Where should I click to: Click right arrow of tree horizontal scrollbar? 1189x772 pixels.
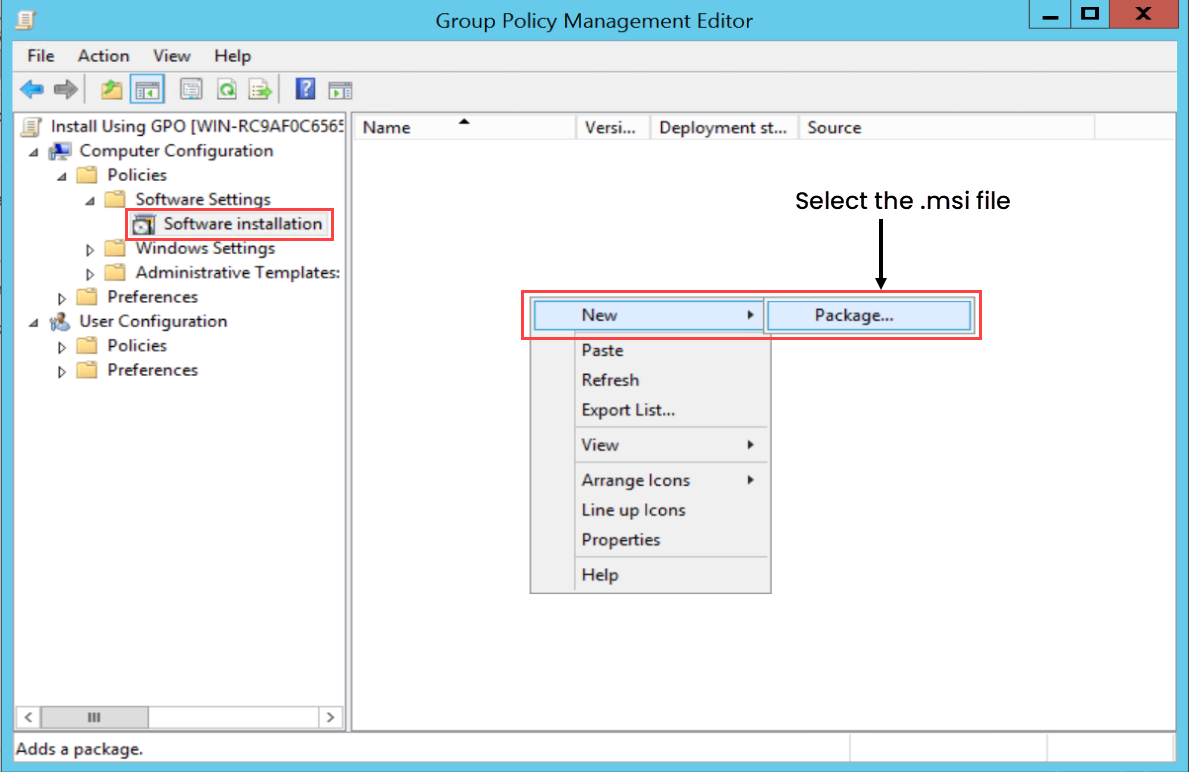(x=331, y=718)
